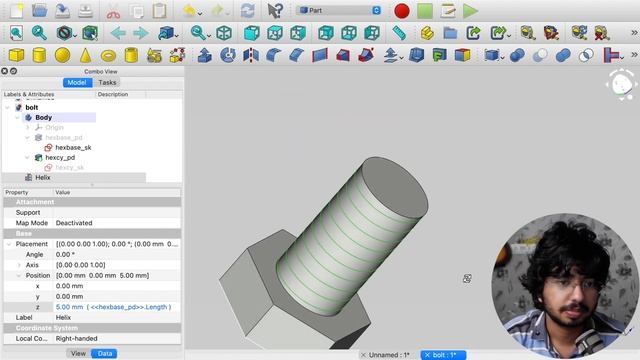Fit all content in view
Image resolution: width=640 pixels, height=360 pixels.
click(x=16, y=33)
